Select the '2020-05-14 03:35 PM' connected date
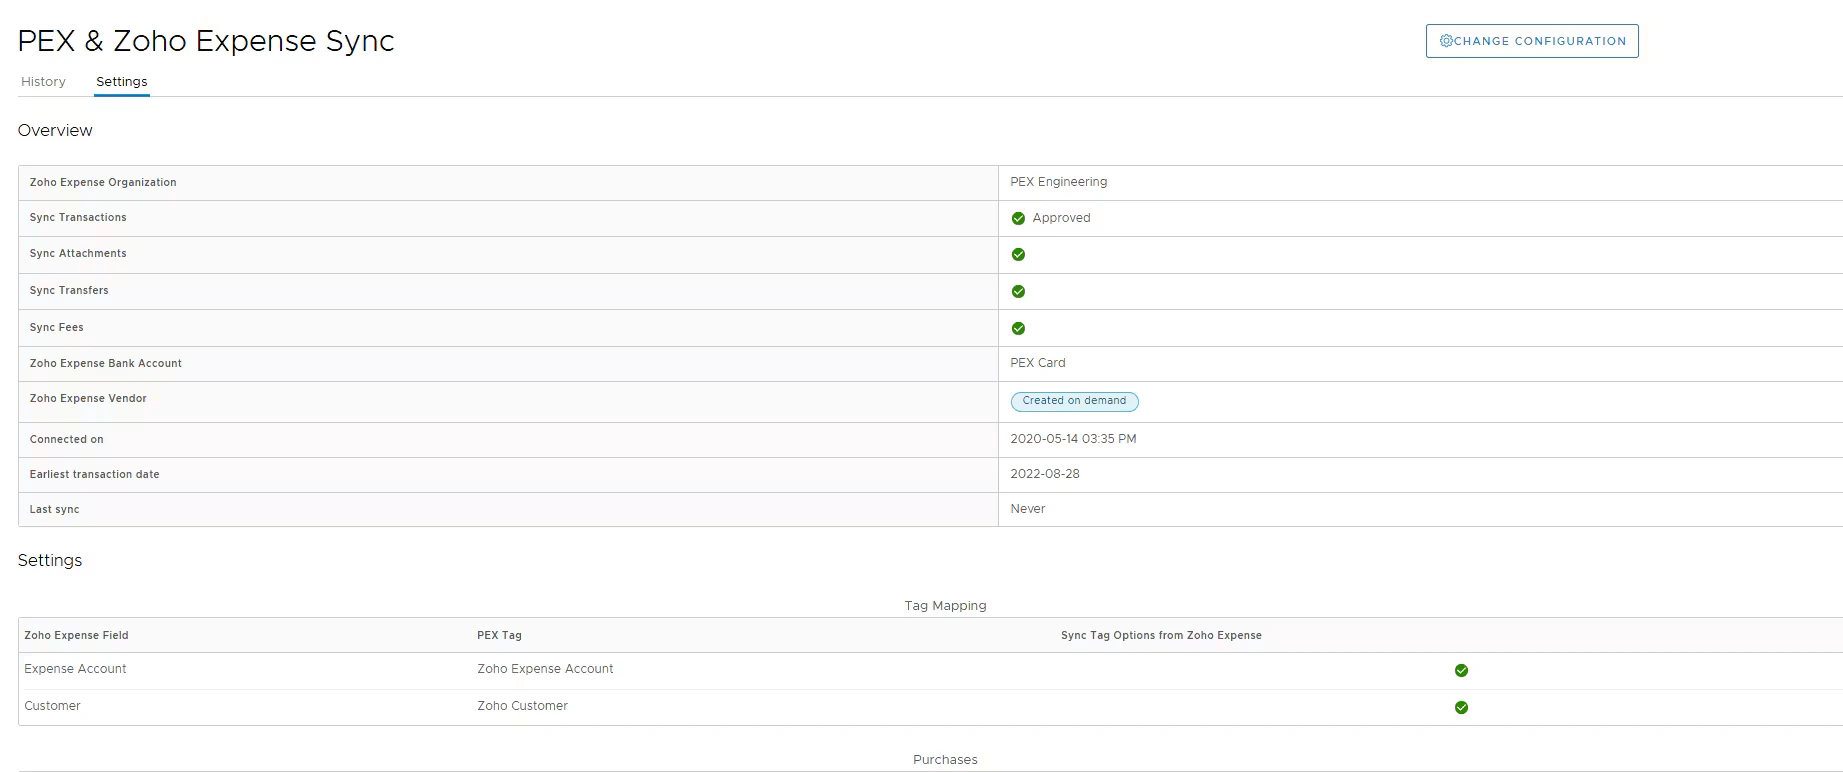 (x=1073, y=439)
